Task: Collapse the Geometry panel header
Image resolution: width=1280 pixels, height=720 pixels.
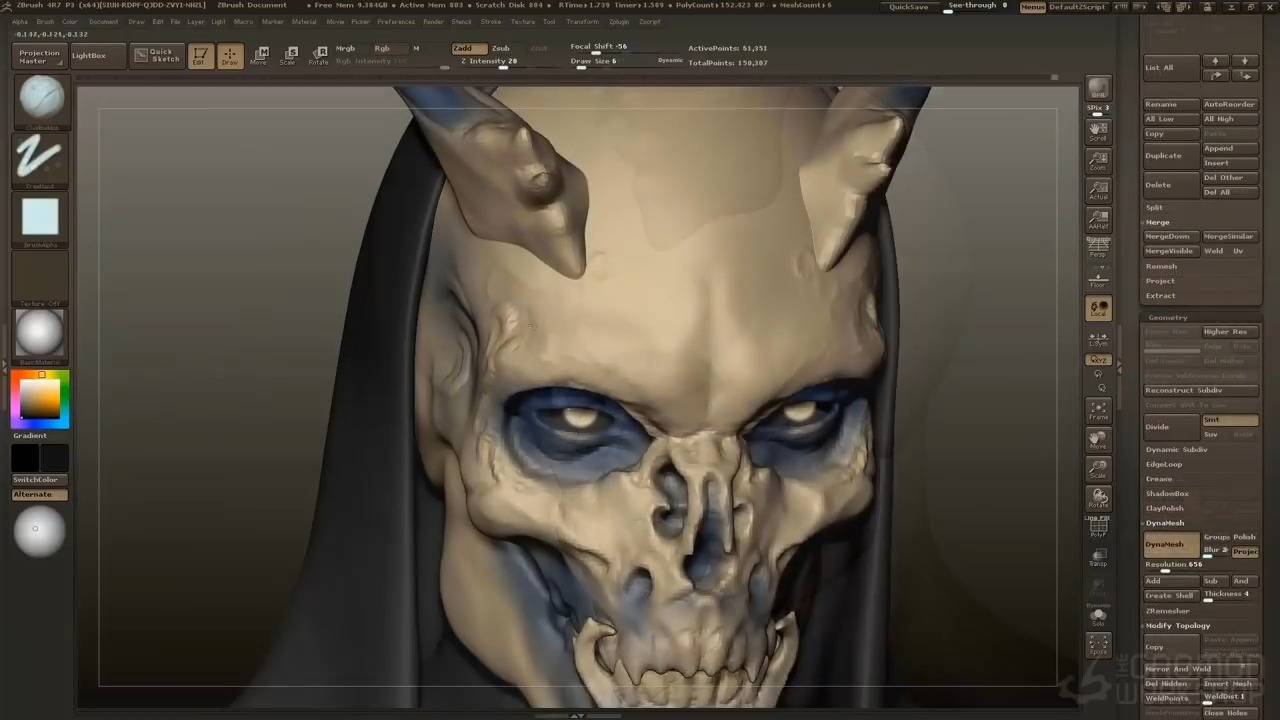Action: click(x=1167, y=317)
